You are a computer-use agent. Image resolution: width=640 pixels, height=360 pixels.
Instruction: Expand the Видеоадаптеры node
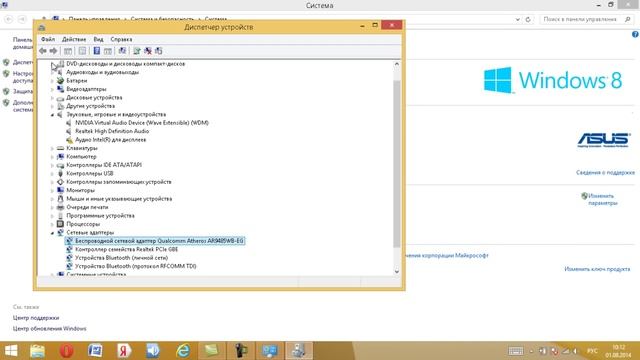coord(52,89)
